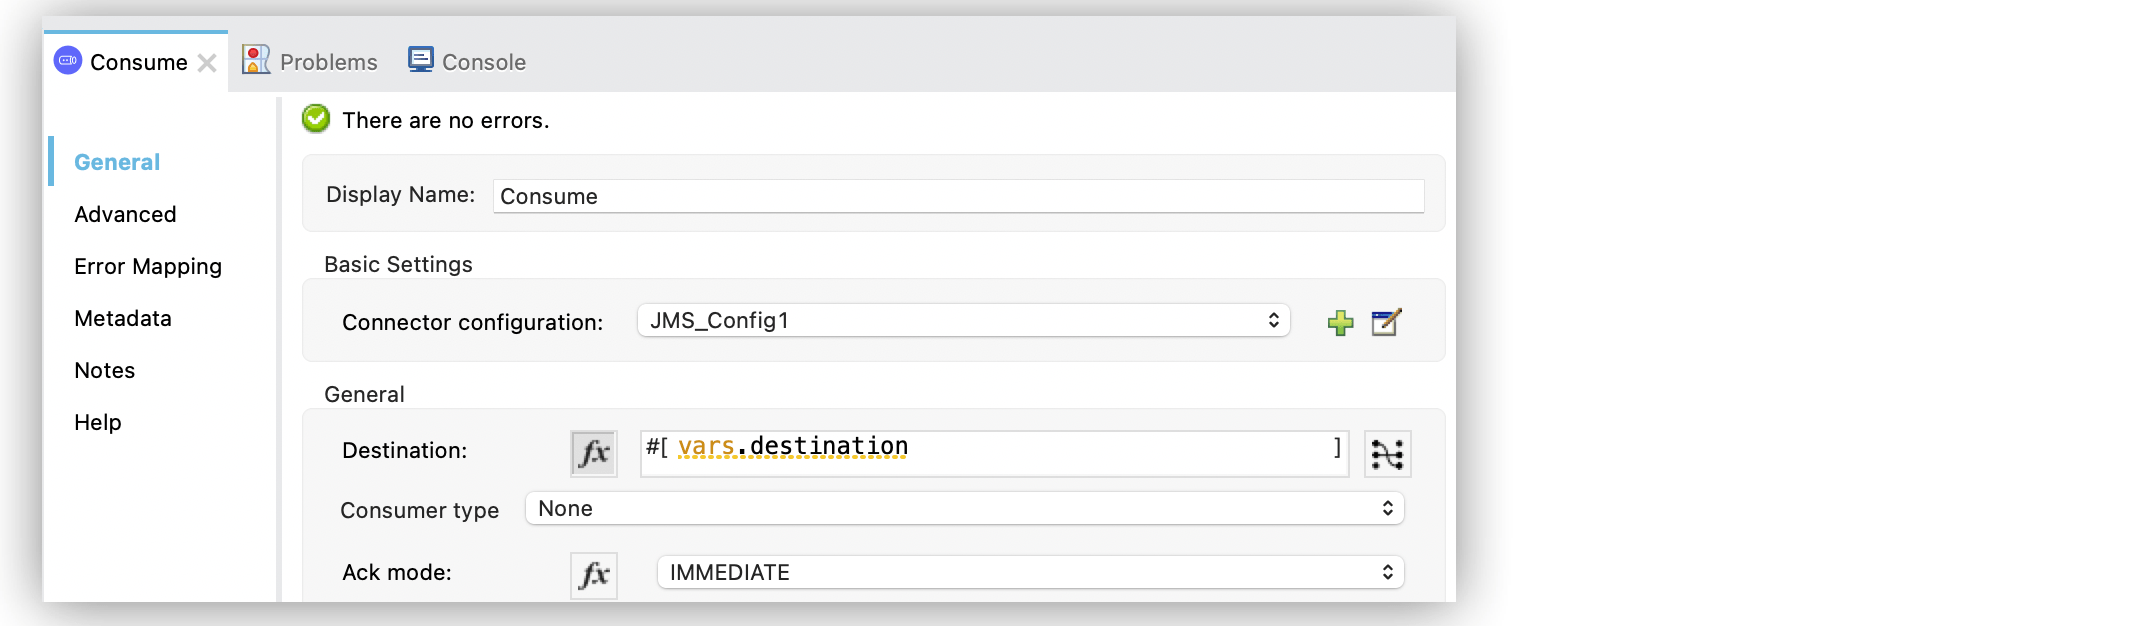Click the Console monitor icon
2142x626 pixels.
419,58
